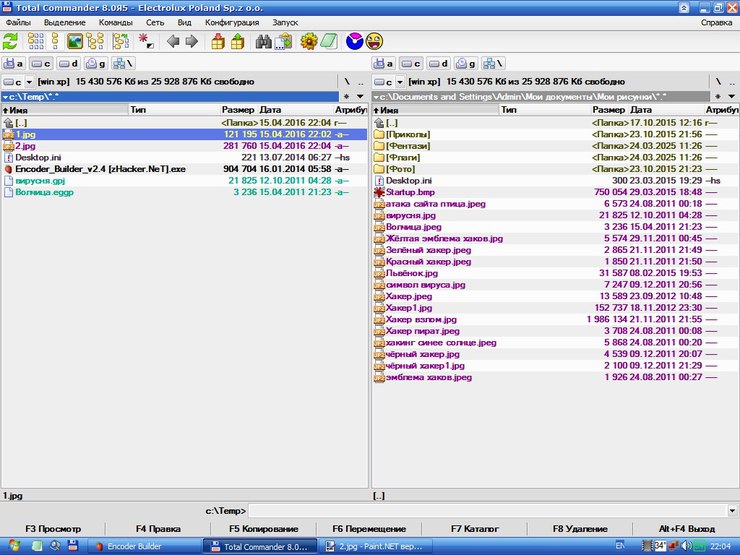Image resolution: width=740 pixels, height=555 pixels.
Task: Click F3 Просмотр button
Action: pyautogui.click(x=53, y=529)
